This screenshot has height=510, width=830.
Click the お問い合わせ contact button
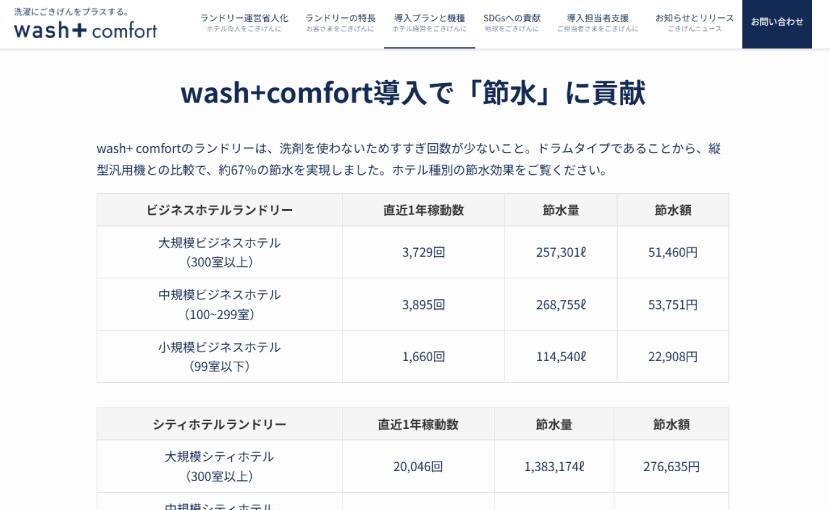(776, 22)
